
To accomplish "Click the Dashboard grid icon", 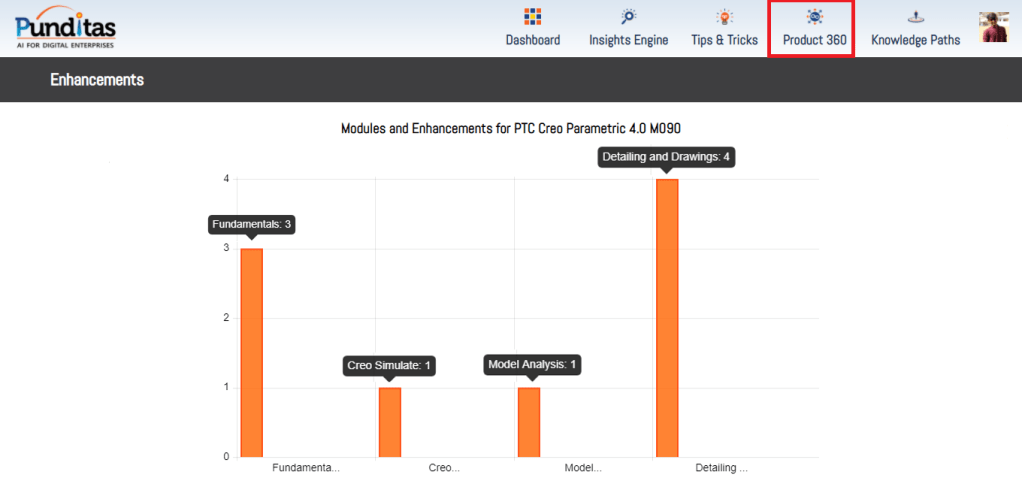I will (532, 17).
